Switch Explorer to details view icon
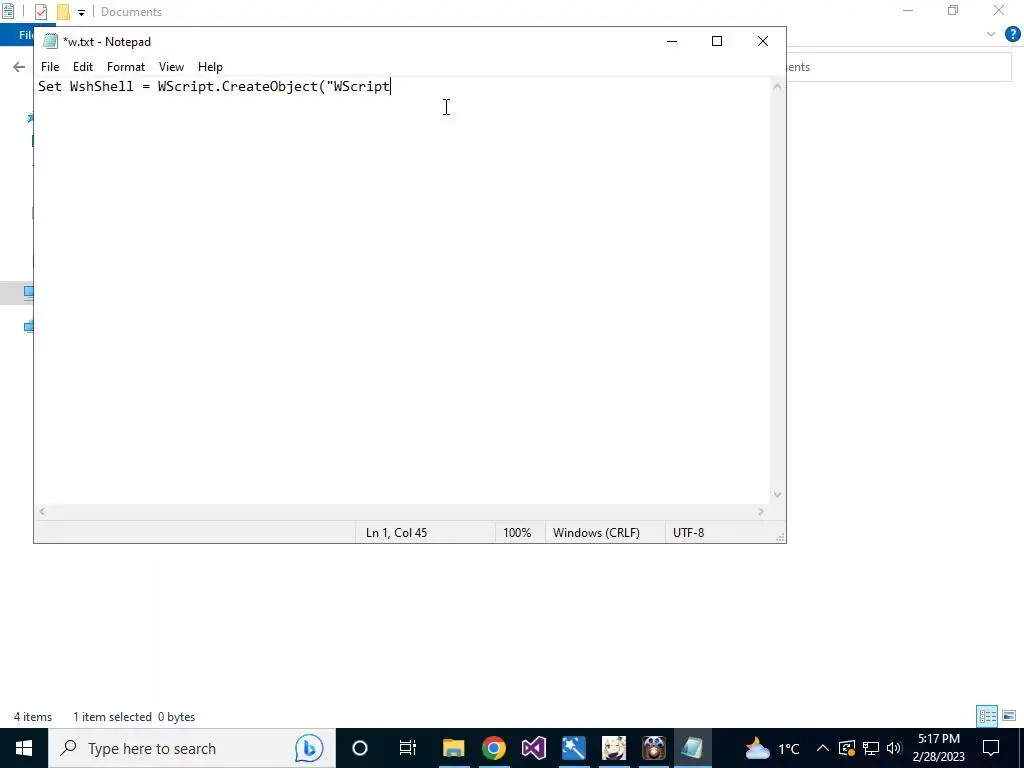The height and width of the screenshot is (768, 1024). pyautogui.click(x=987, y=716)
